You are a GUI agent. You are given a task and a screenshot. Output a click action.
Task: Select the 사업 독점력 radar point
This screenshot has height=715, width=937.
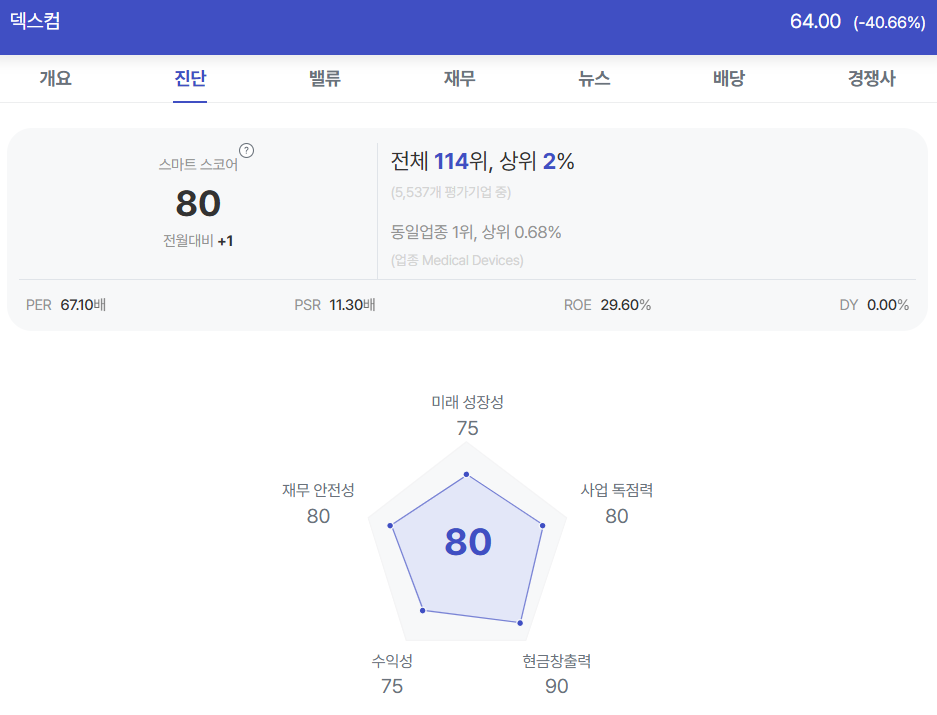pyautogui.click(x=543, y=525)
